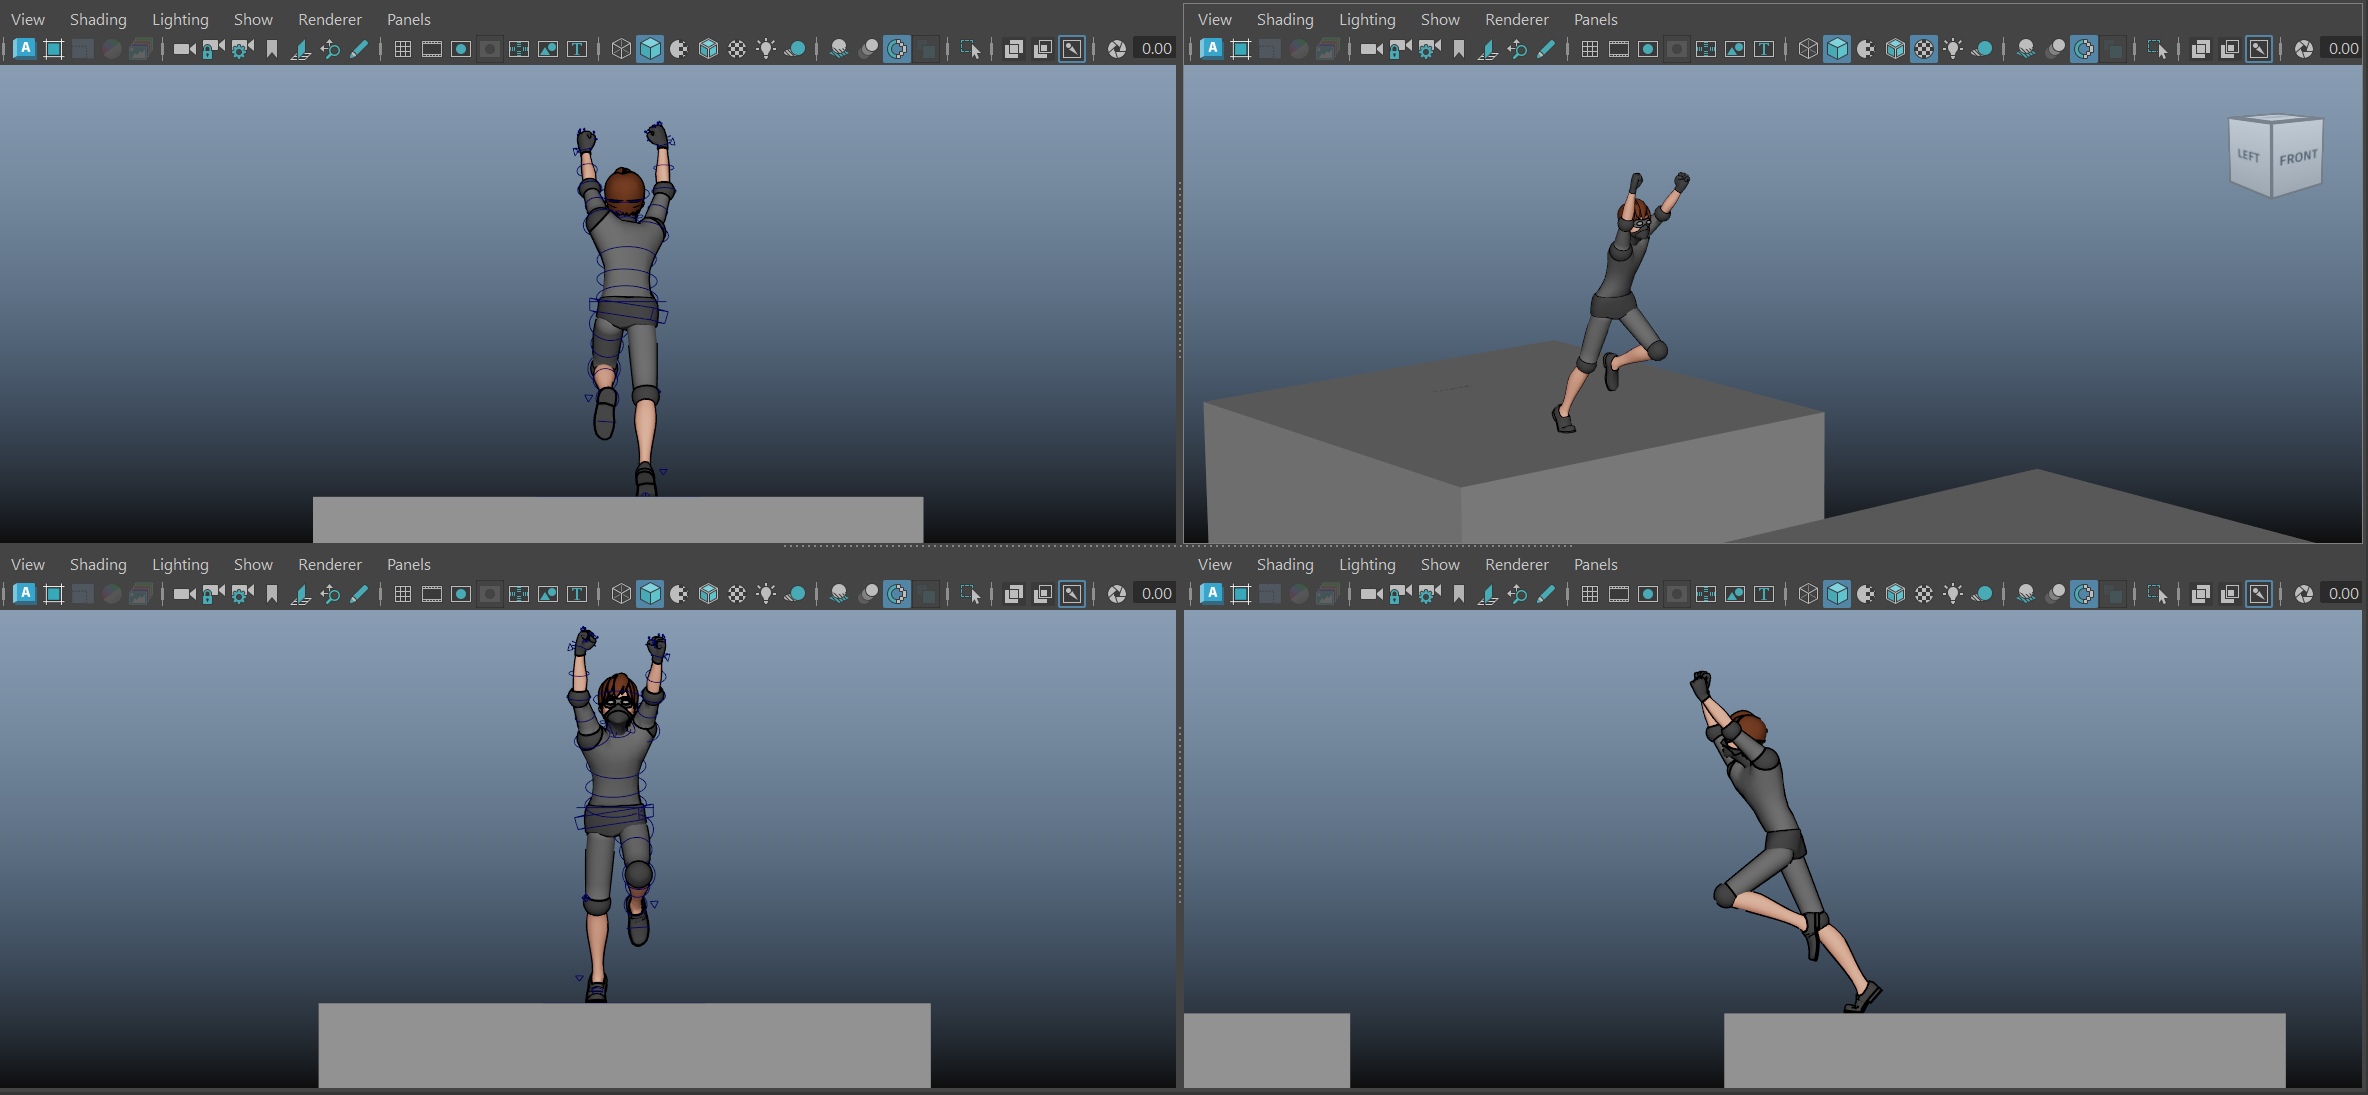The image size is (2368, 1095).
Task: Open Renderer menu in top-left viewport
Action: (x=330, y=19)
